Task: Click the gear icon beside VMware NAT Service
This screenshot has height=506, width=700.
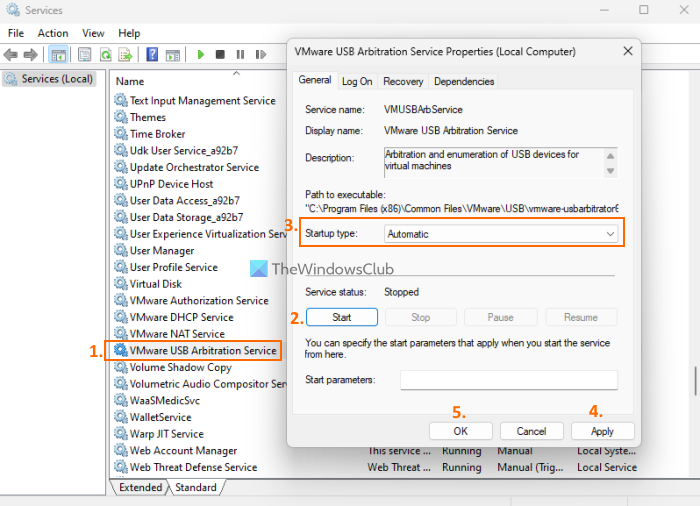Action: point(121,333)
